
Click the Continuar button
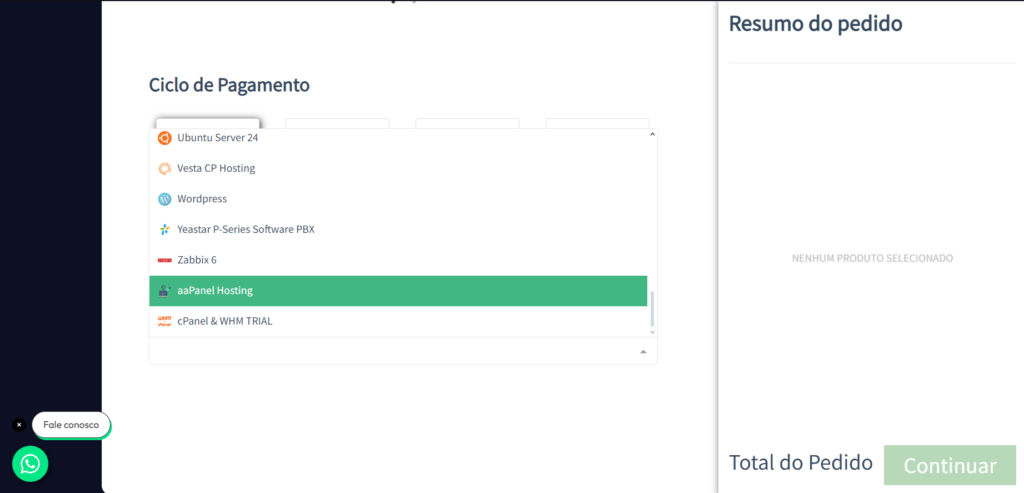(950, 466)
